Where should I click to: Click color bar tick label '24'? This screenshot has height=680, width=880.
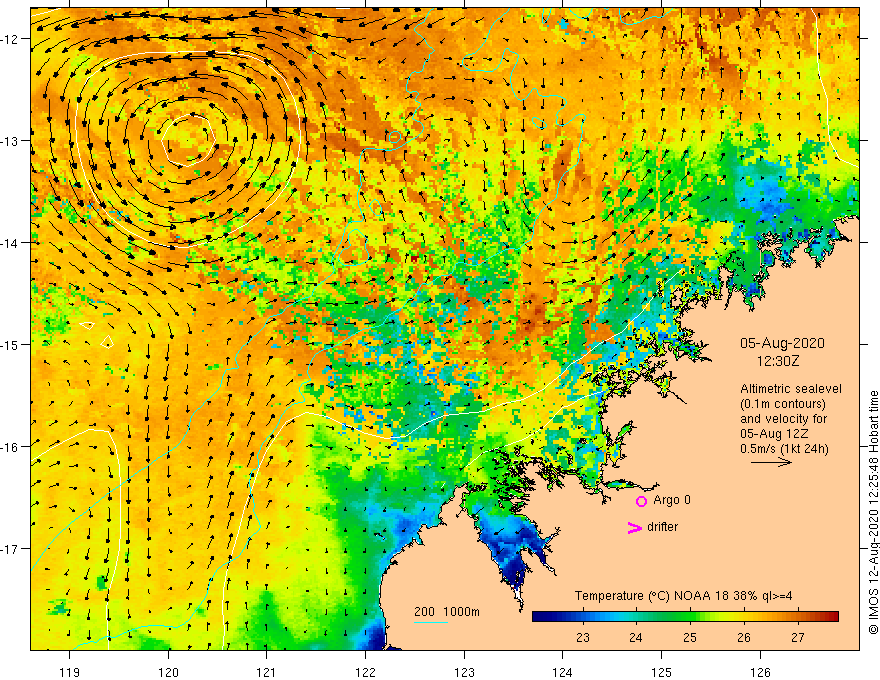(x=636, y=637)
